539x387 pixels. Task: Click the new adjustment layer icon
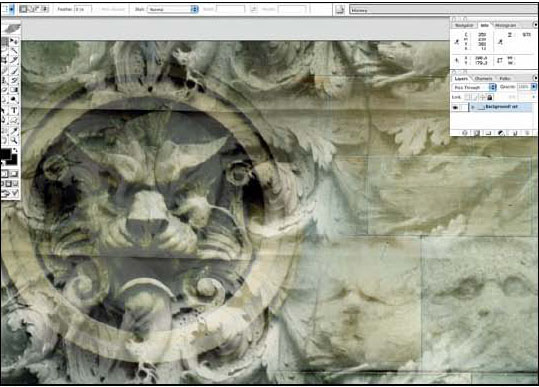coord(501,133)
